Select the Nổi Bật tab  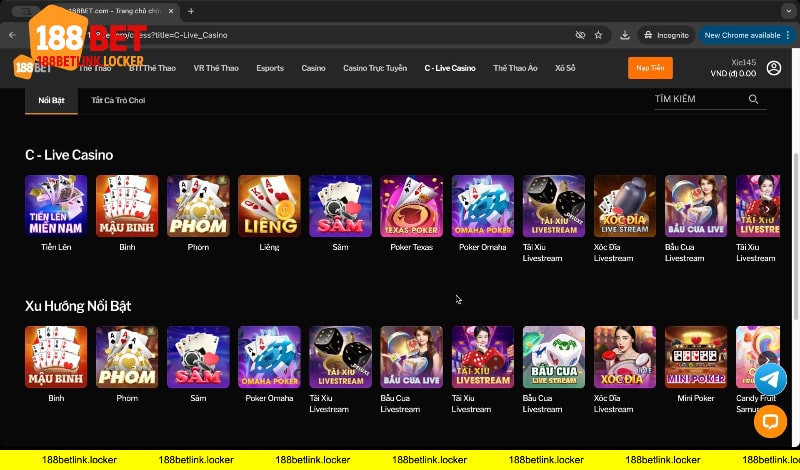tap(51, 101)
